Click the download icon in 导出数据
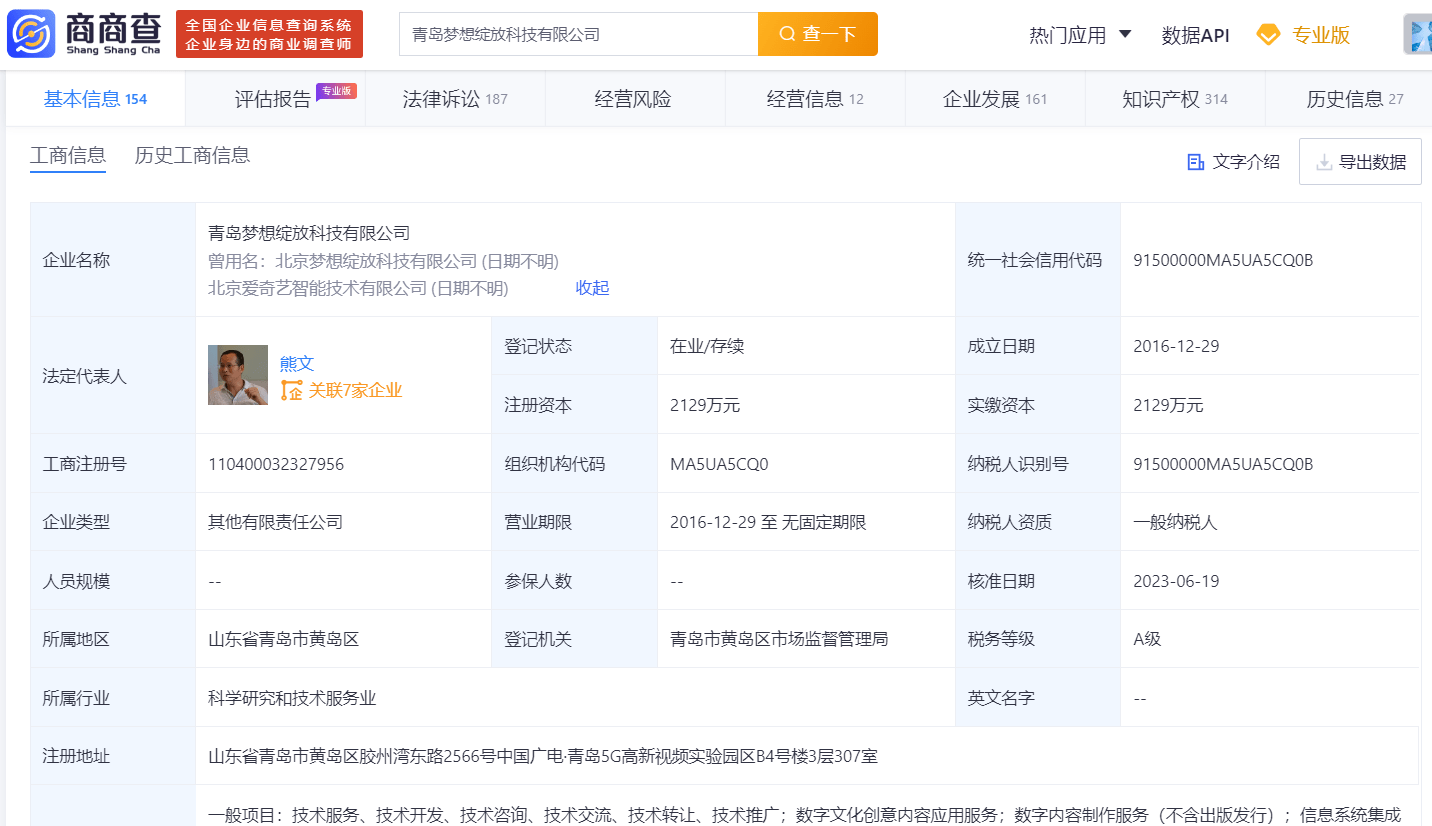 pos(1324,162)
